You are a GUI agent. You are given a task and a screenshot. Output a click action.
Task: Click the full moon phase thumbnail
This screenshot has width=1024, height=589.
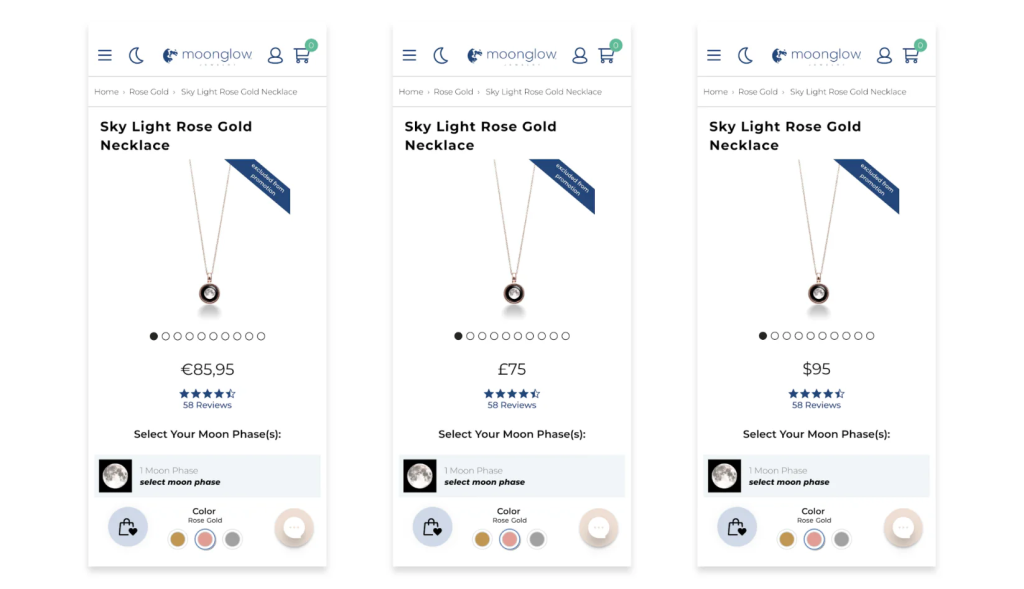pos(115,475)
